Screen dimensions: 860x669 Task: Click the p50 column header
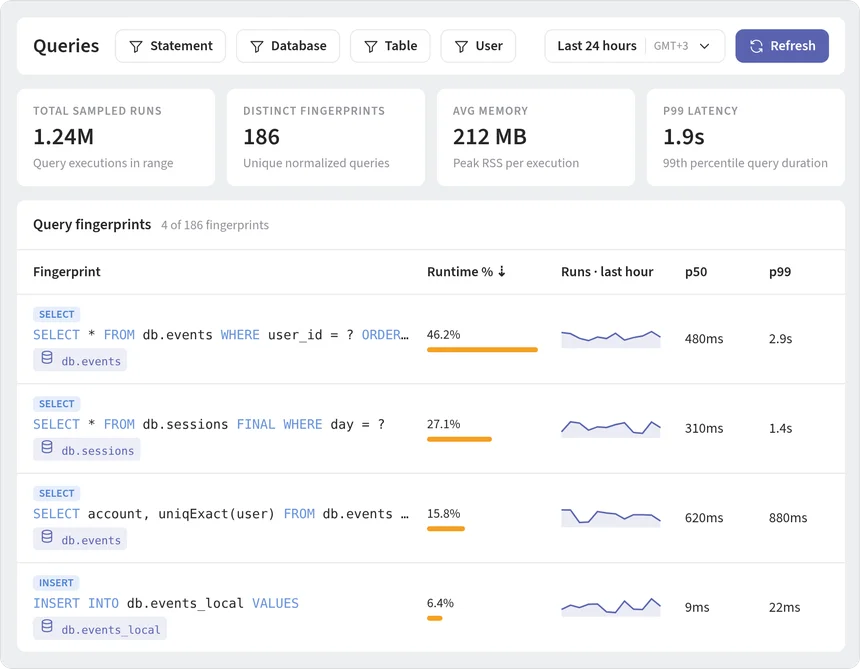[x=696, y=271]
